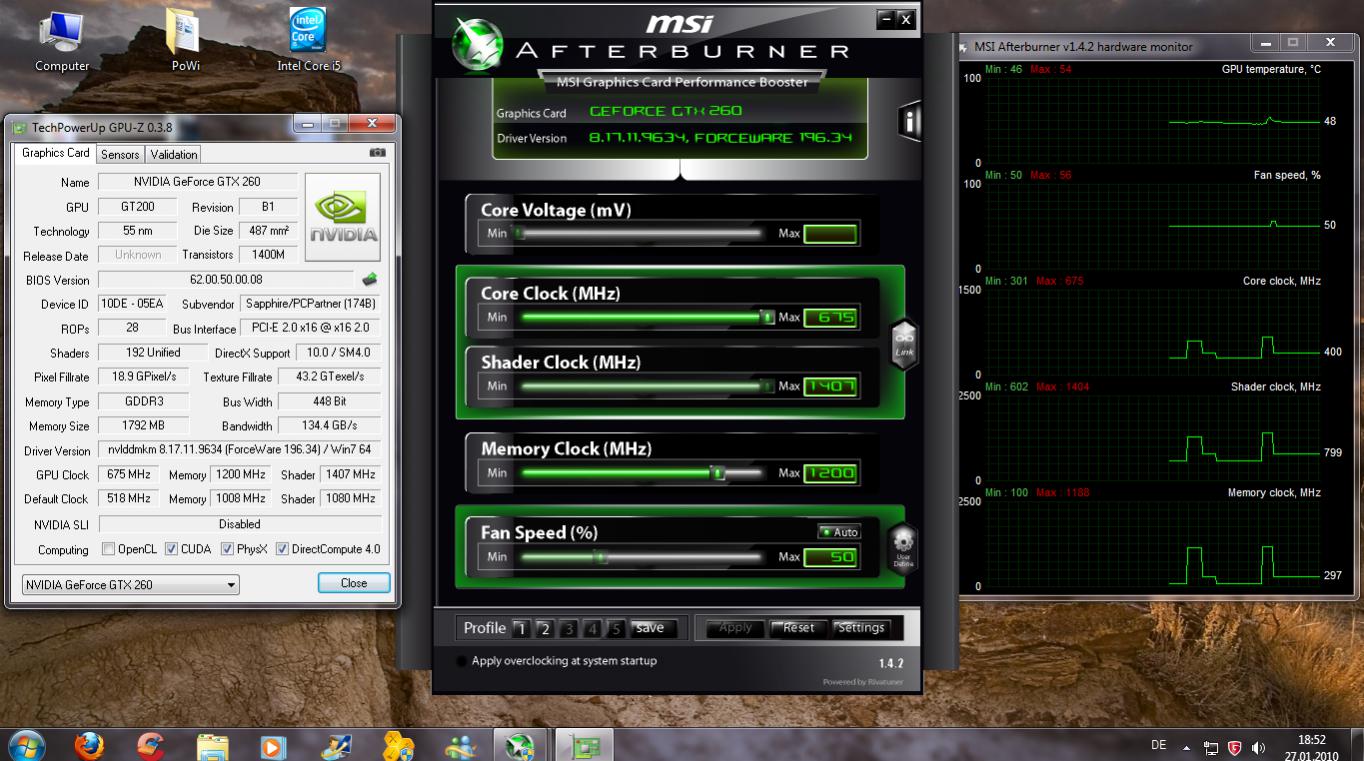Select Afterburner profile 1
Image resolution: width=1364 pixels, height=761 pixels.
coord(520,629)
